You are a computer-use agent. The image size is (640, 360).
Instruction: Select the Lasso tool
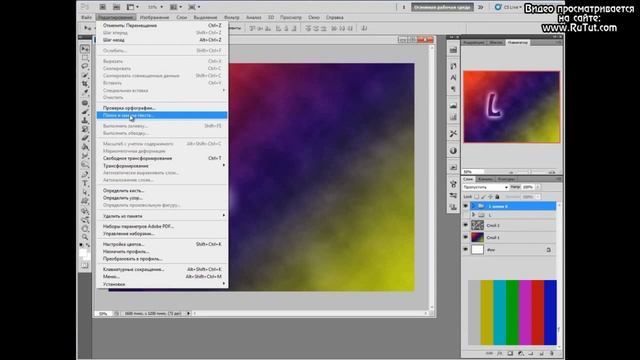(85, 66)
